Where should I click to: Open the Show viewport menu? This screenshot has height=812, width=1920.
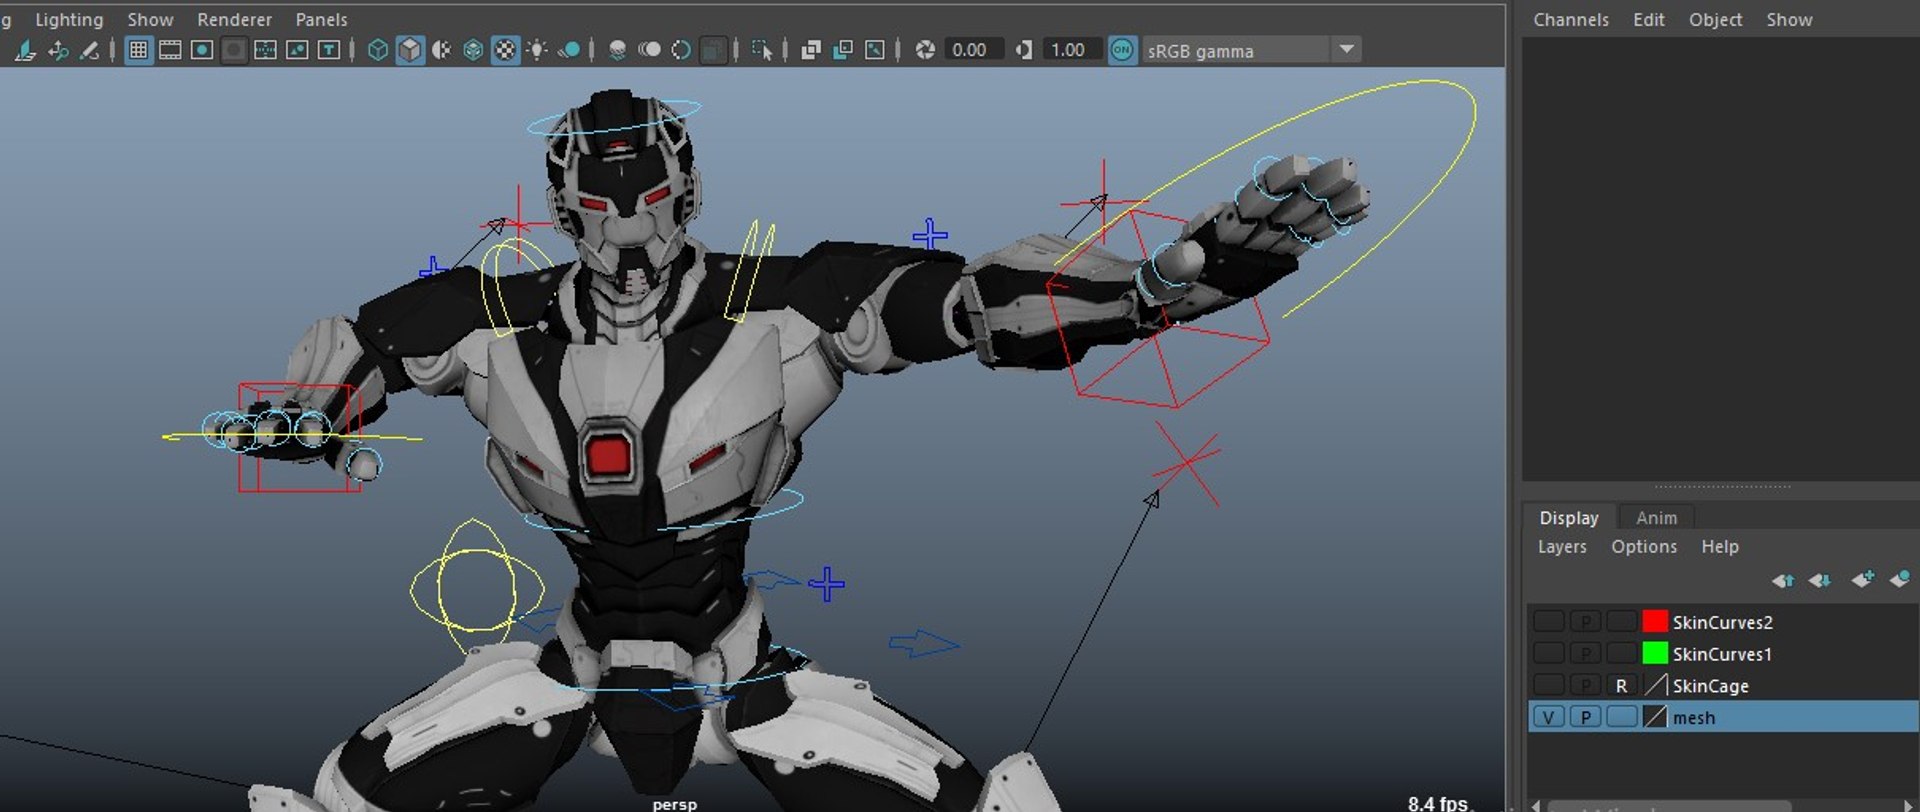coord(150,19)
